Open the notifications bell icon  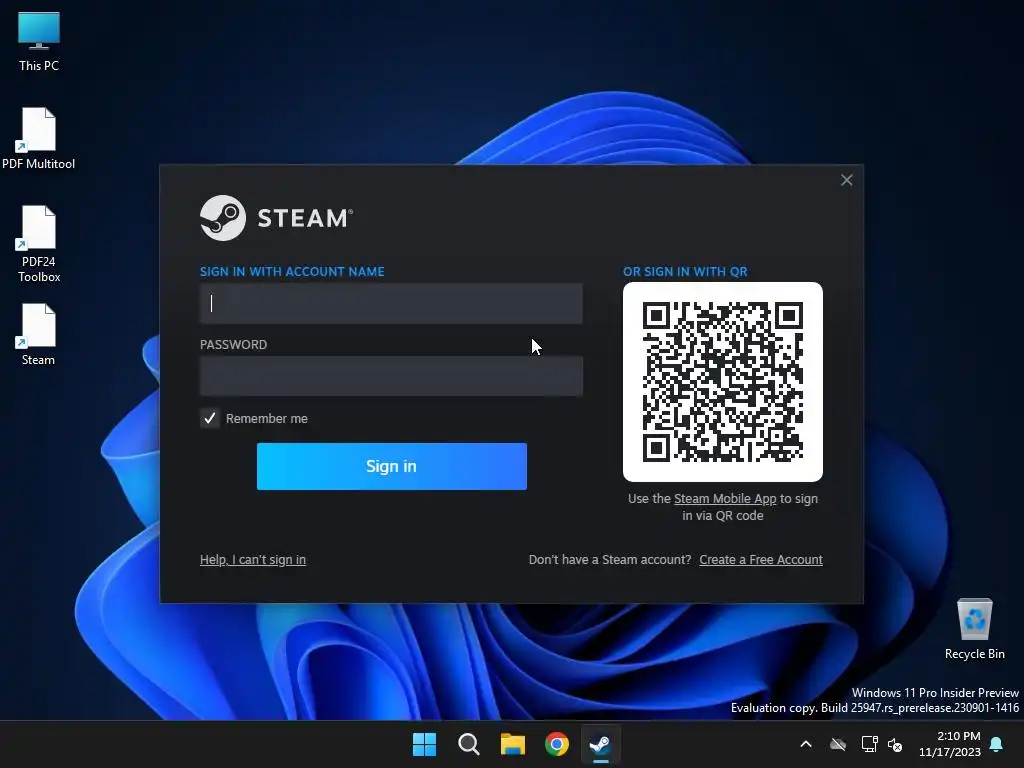tap(997, 744)
